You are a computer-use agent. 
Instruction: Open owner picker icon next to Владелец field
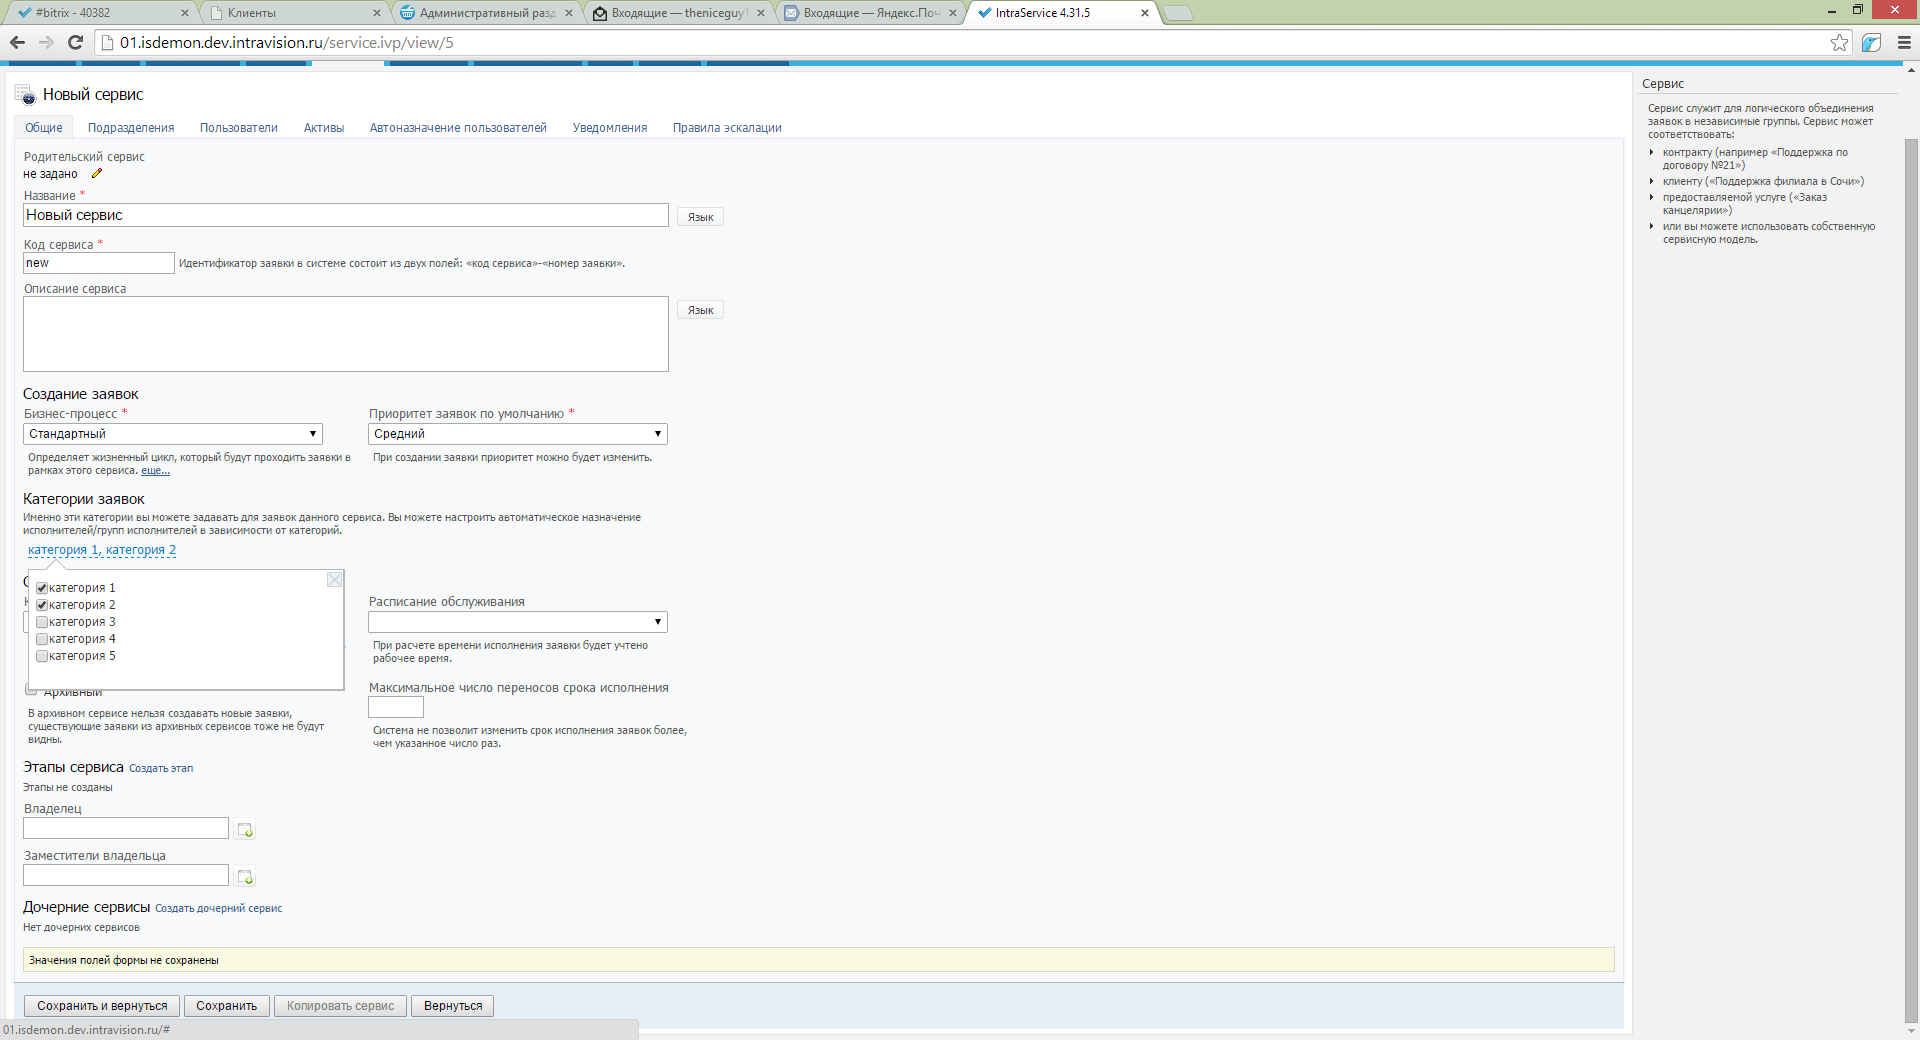click(x=245, y=830)
